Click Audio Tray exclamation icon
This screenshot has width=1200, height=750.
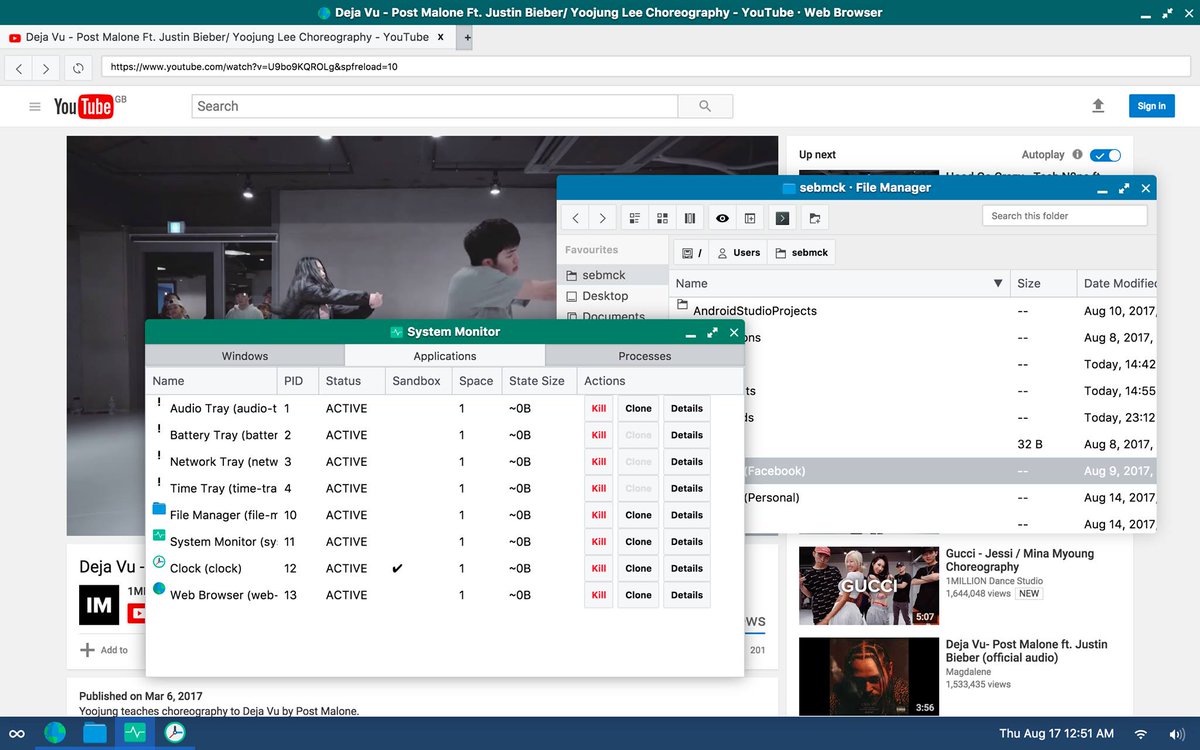tap(159, 403)
